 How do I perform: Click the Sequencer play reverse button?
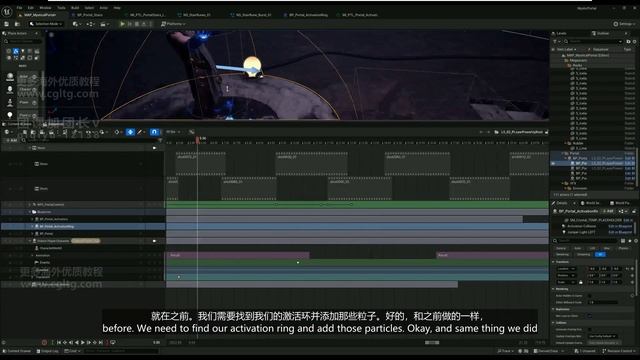click(77, 342)
